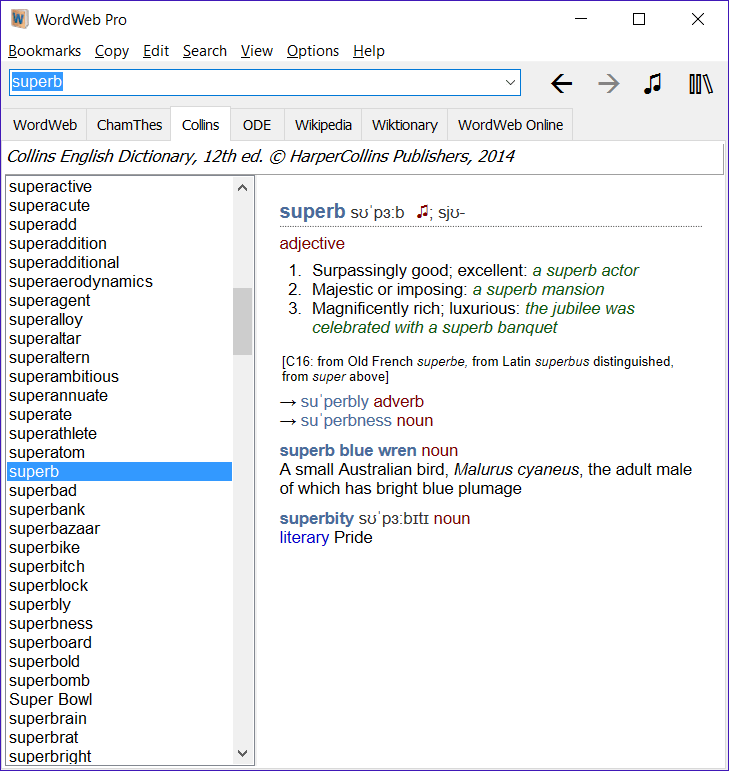Select superaerodynamics in the word list

[x=119, y=281]
